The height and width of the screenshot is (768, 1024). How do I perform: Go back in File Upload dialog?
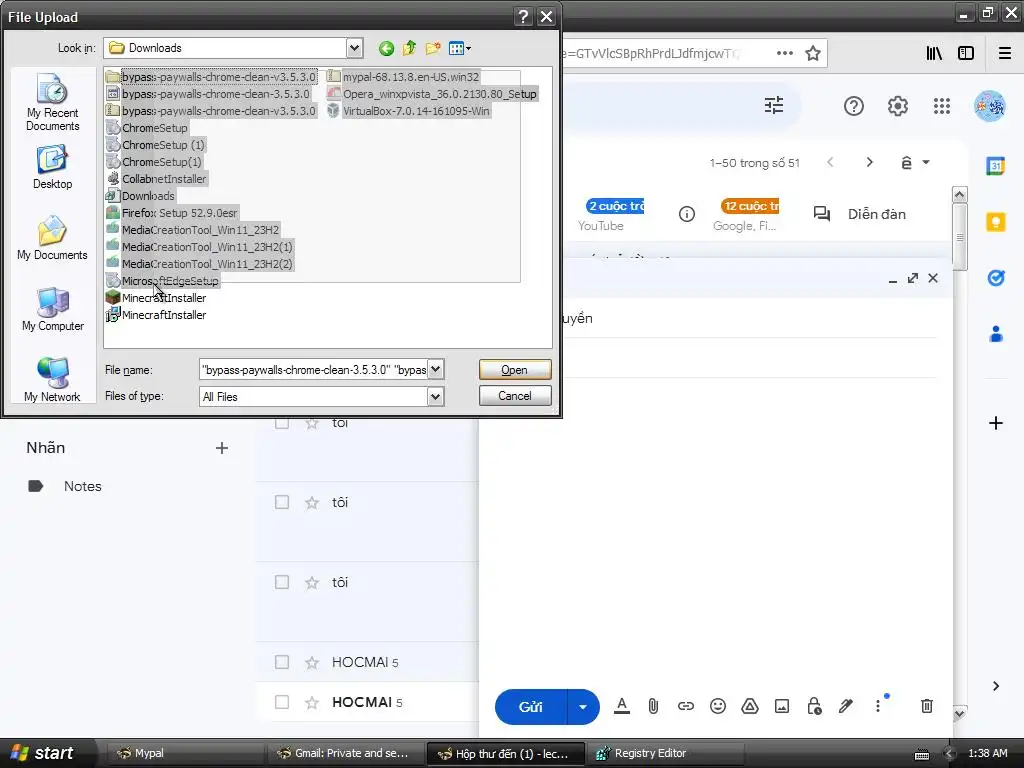pyautogui.click(x=387, y=48)
